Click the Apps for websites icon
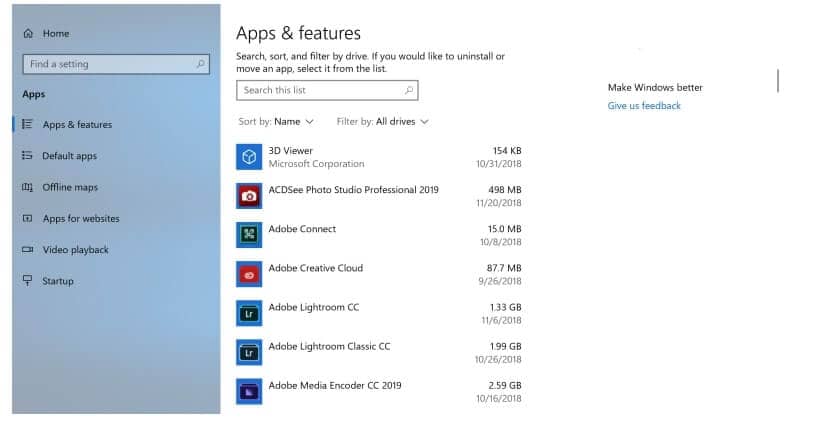This screenshot has width=819, height=433. click(27, 218)
